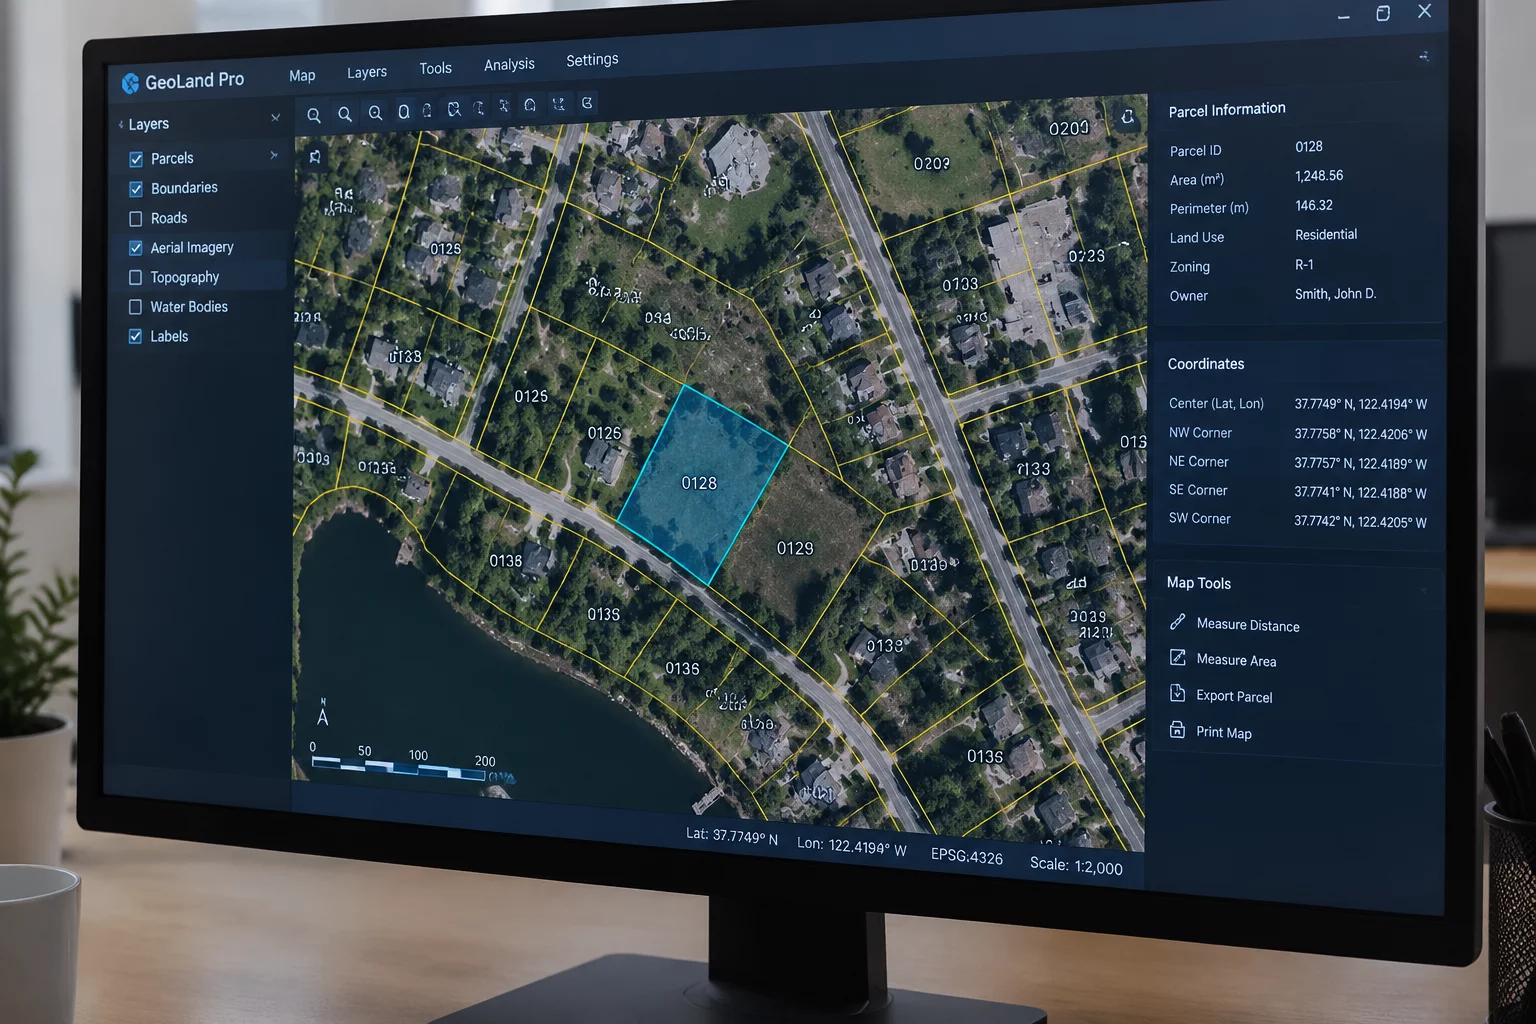Click the Export Parcel file icon

1177,694
